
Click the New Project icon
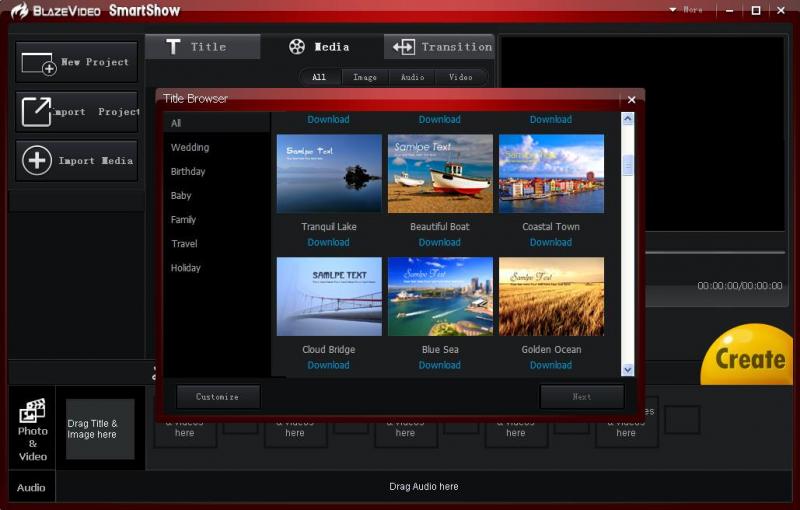tap(38, 63)
